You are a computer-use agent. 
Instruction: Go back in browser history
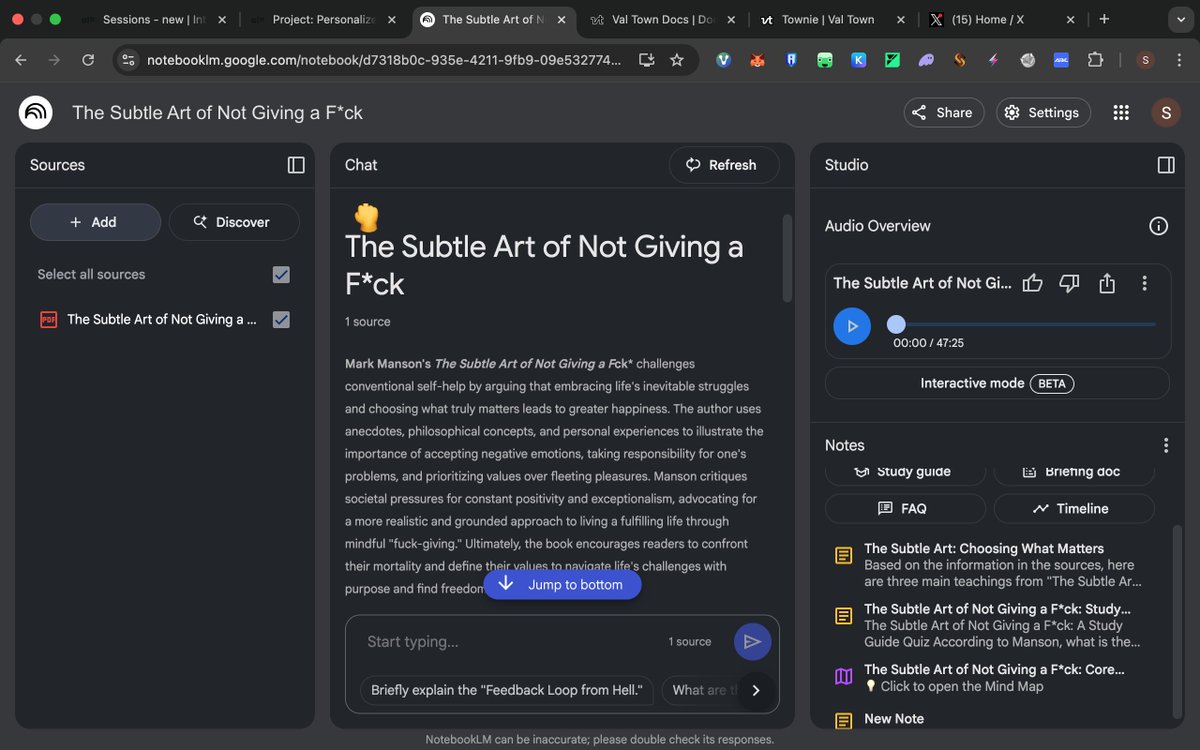point(21,60)
